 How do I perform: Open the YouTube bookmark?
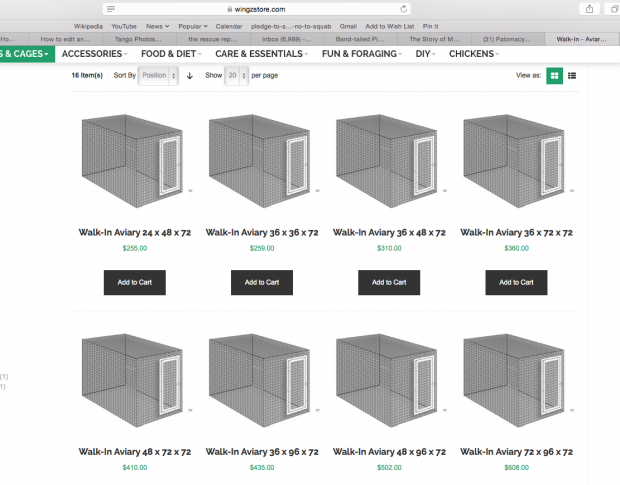(124, 26)
